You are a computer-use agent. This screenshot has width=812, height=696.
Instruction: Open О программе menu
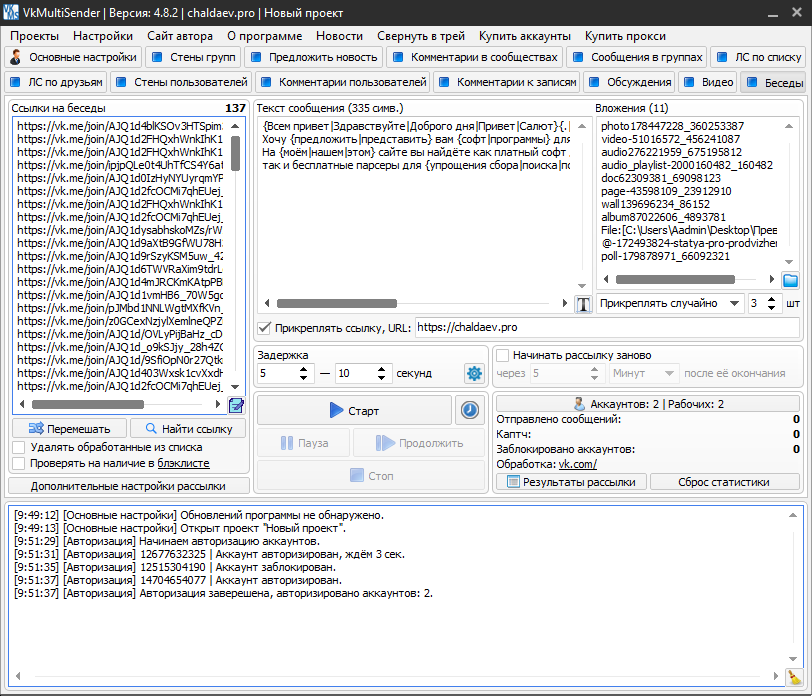coord(265,36)
